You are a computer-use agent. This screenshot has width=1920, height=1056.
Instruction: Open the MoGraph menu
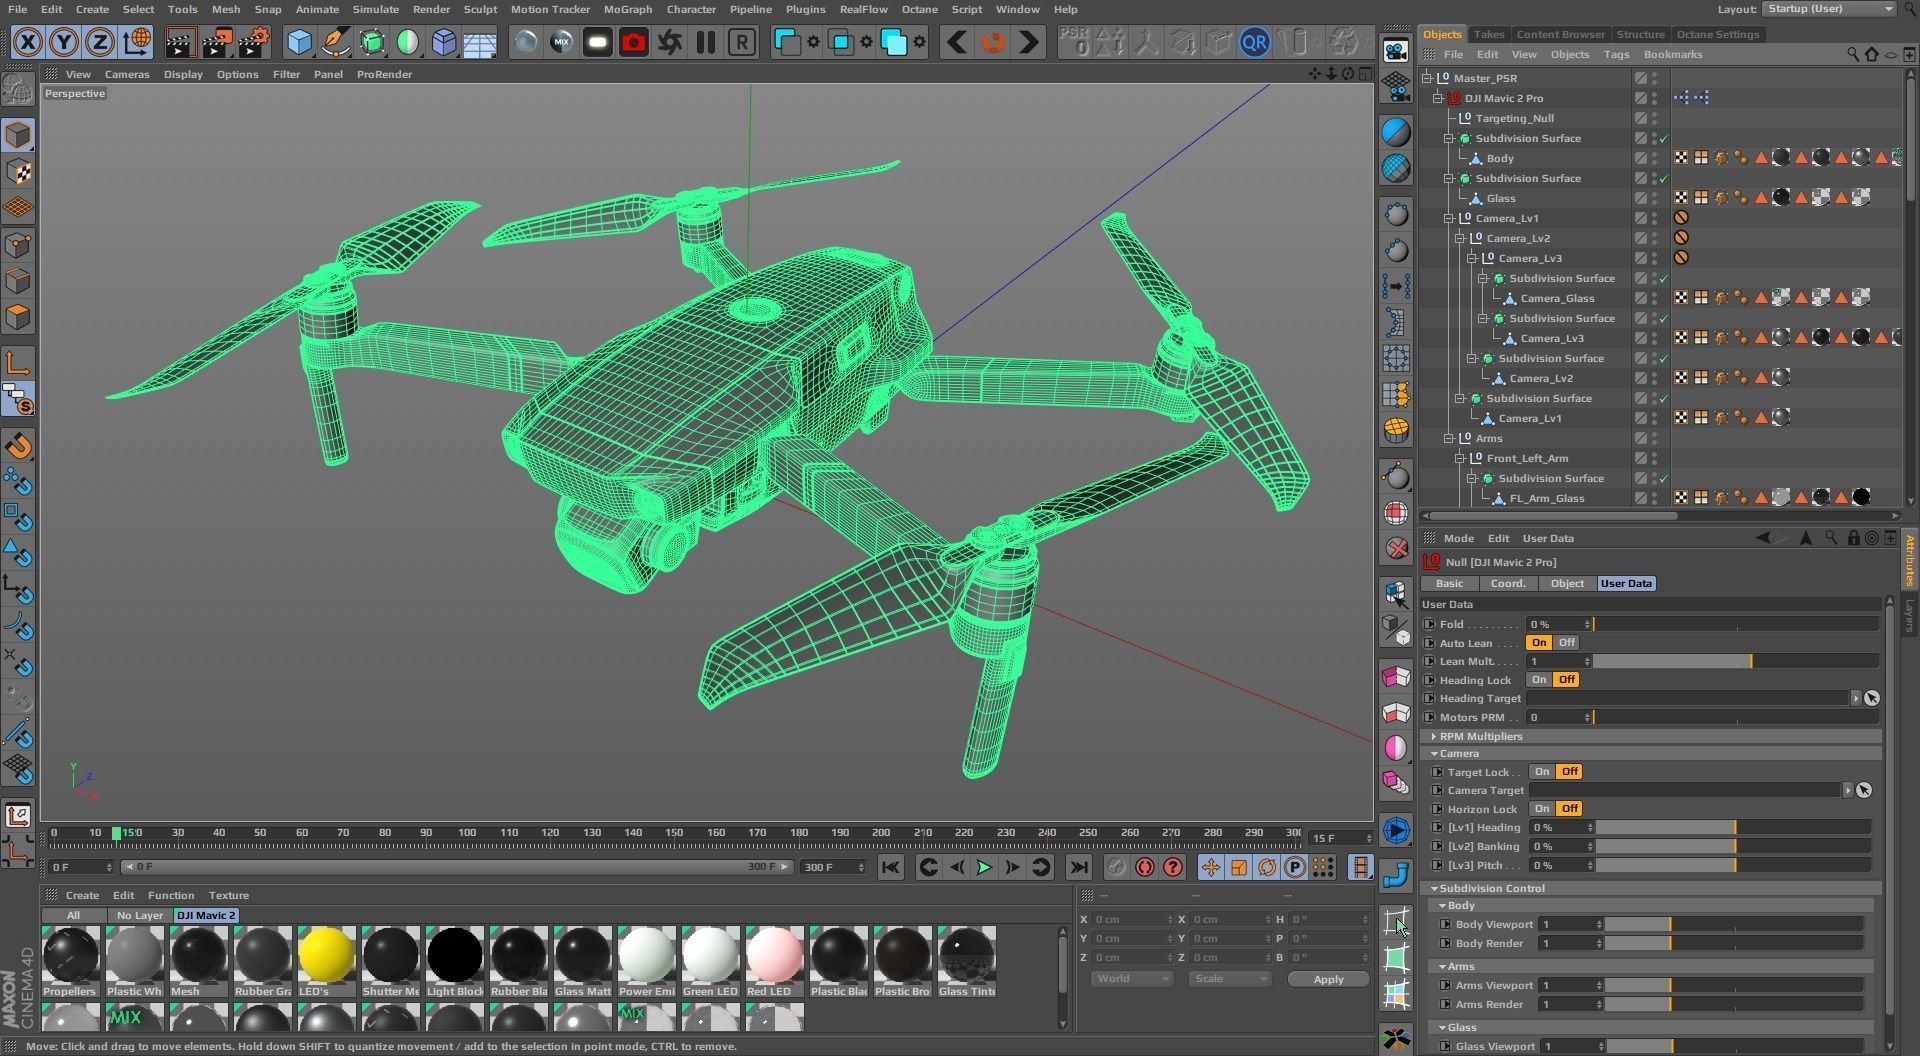[627, 9]
